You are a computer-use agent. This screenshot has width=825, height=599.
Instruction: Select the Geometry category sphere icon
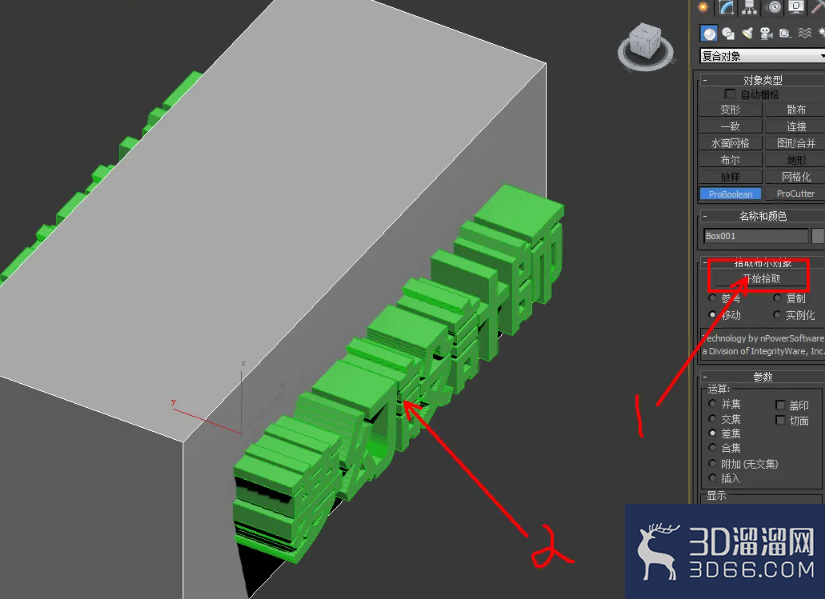[709, 34]
